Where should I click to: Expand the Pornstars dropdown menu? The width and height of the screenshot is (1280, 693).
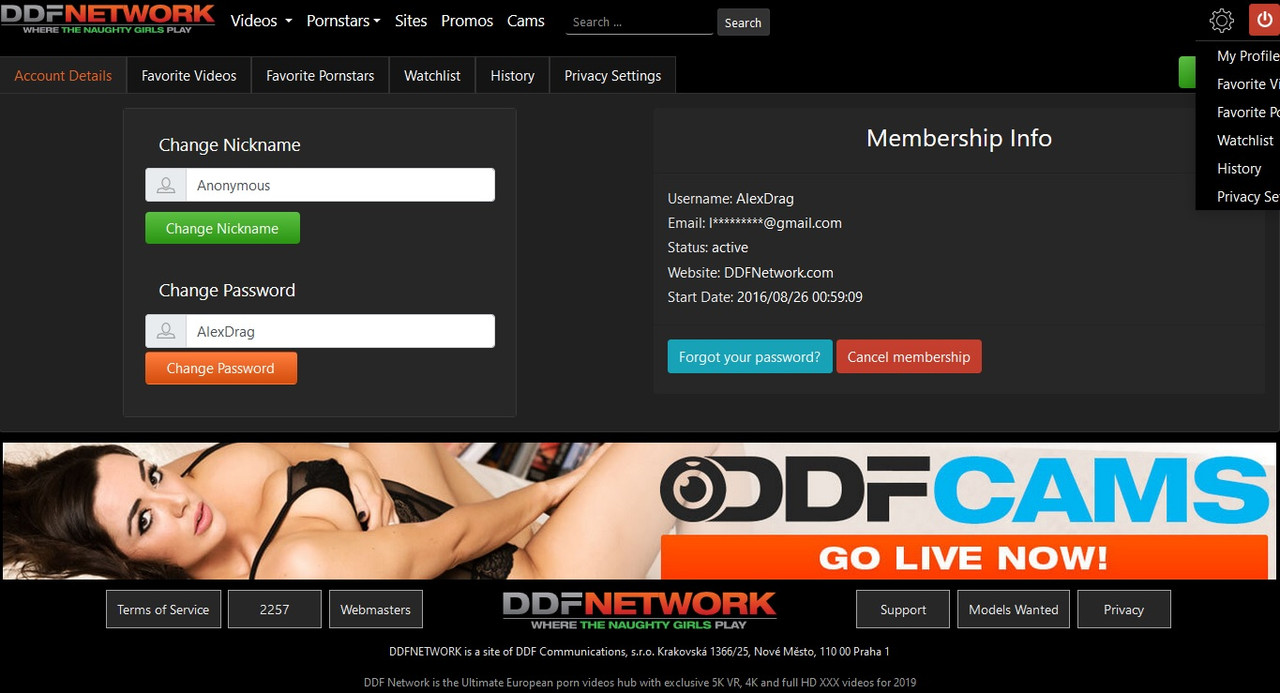343,21
